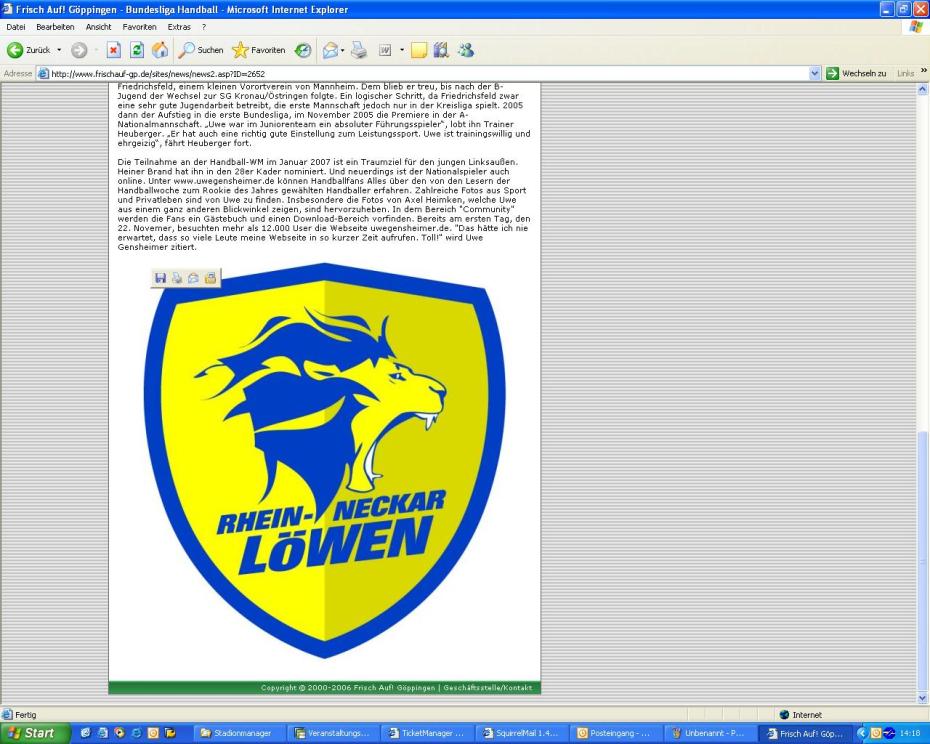930x744 pixels.
Task: Open the address bar dropdown list
Action: click(x=814, y=74)
